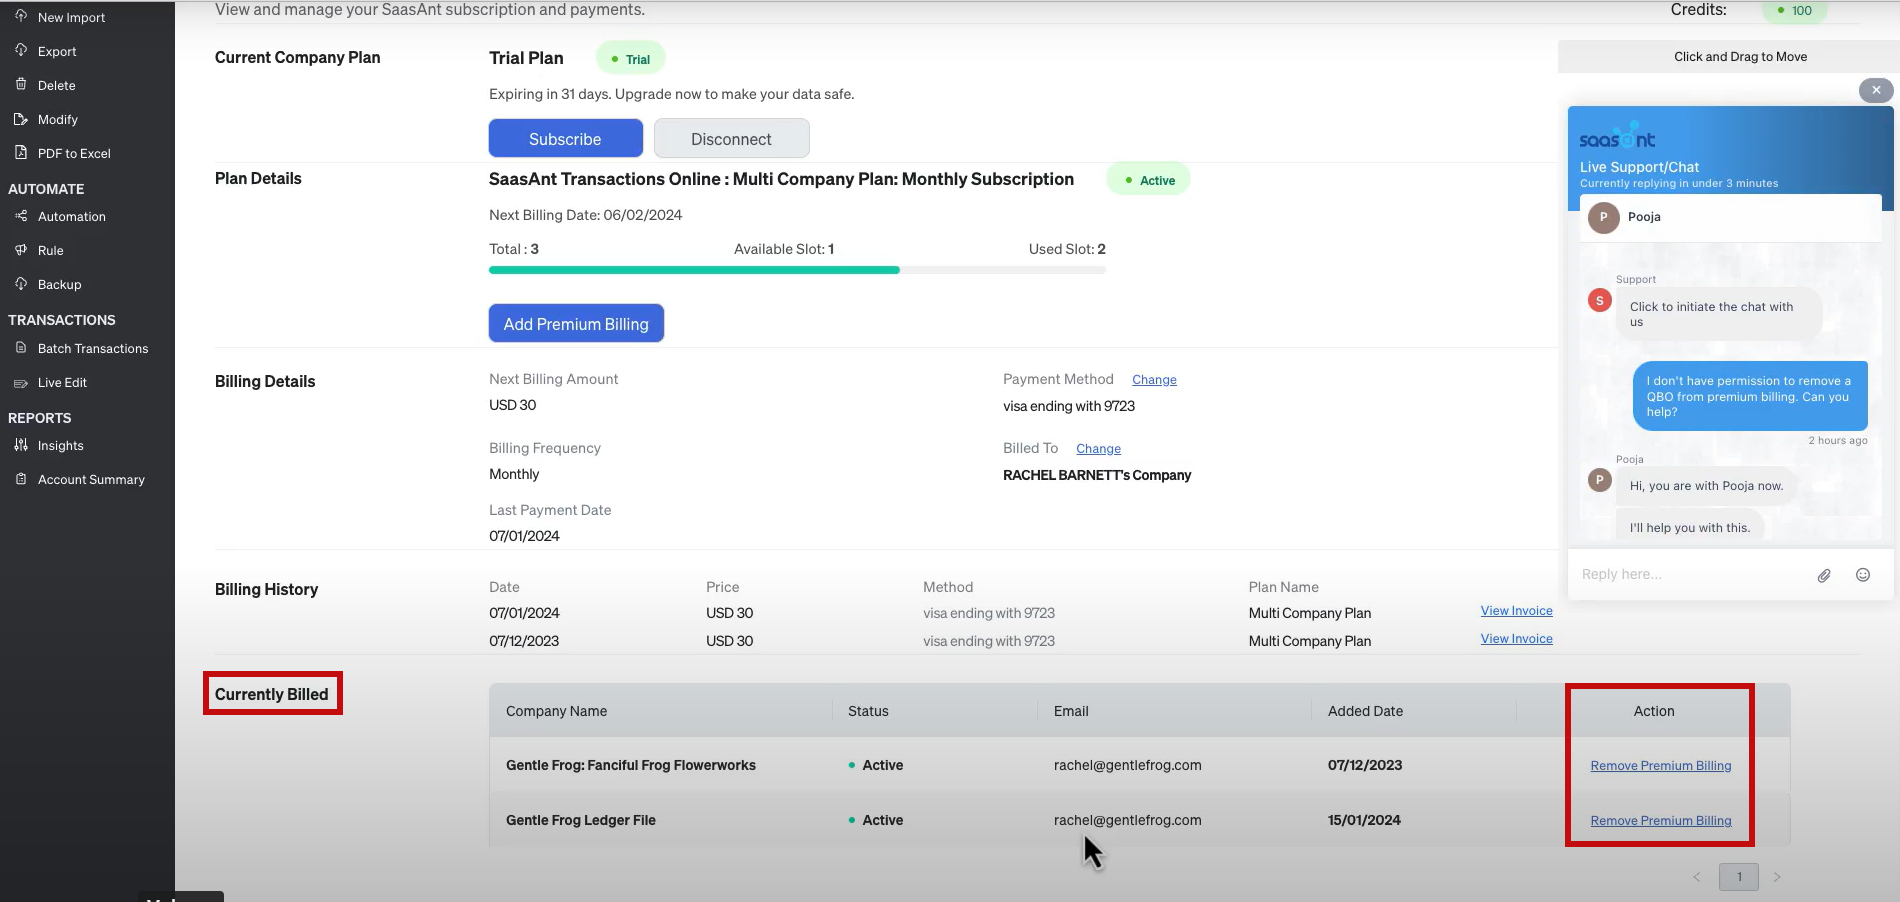Click the slot usage progress bar
1900x902 pixels.
click(797, 270)
